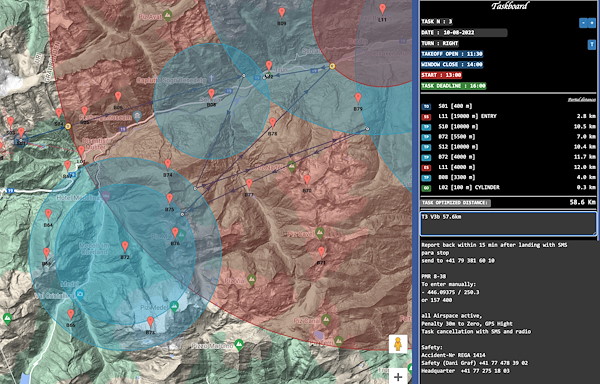
Task: Click the T3 V3b 57.6km comment box
Action: point(508,224)
